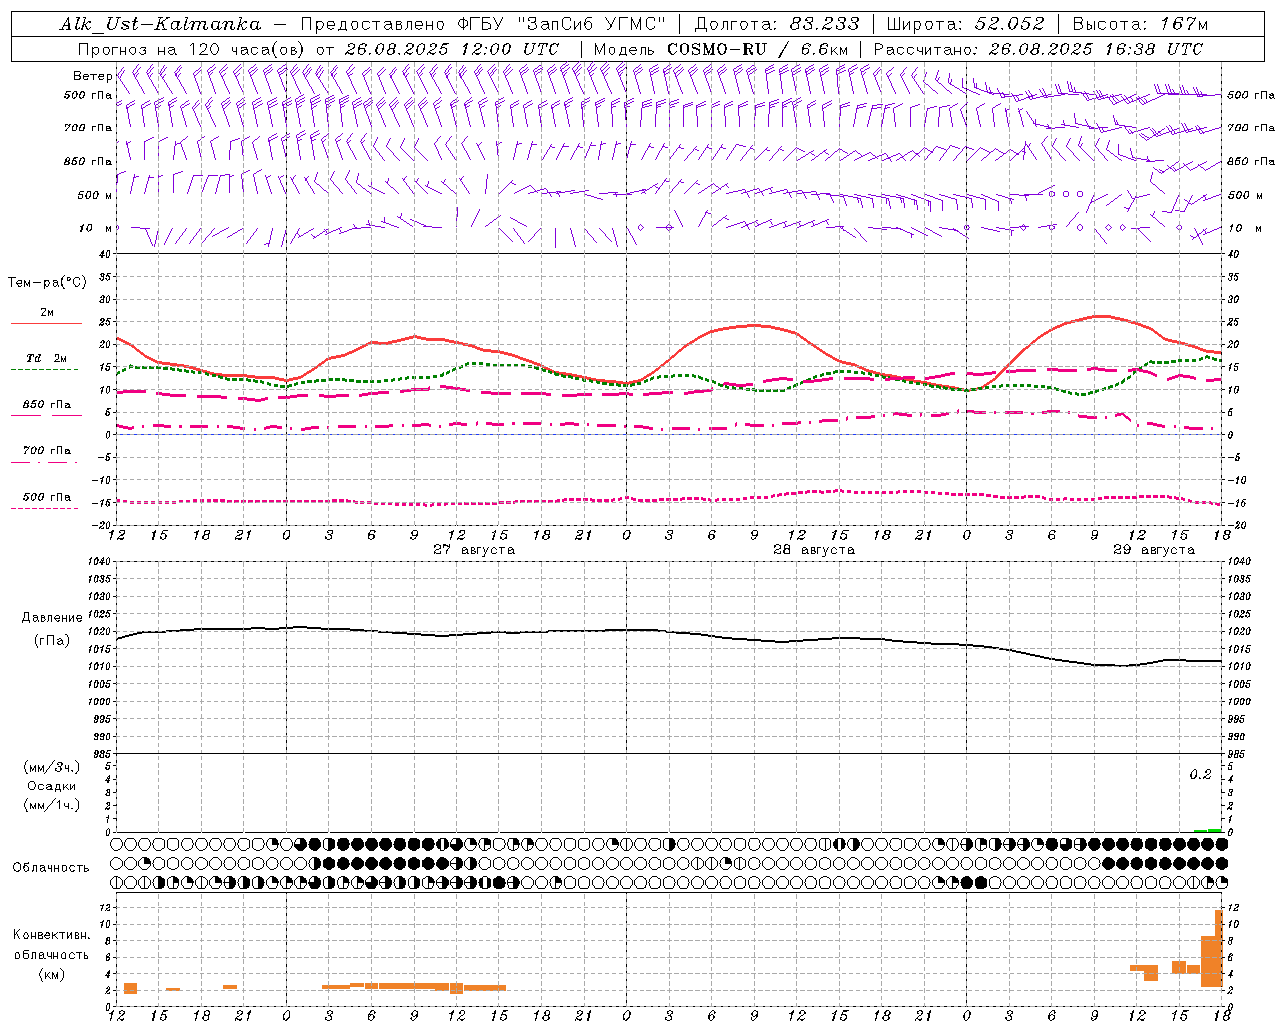Click the Облачность cloud cover label
Viewport: 1280px width, 1024px height.
[51, 867]
